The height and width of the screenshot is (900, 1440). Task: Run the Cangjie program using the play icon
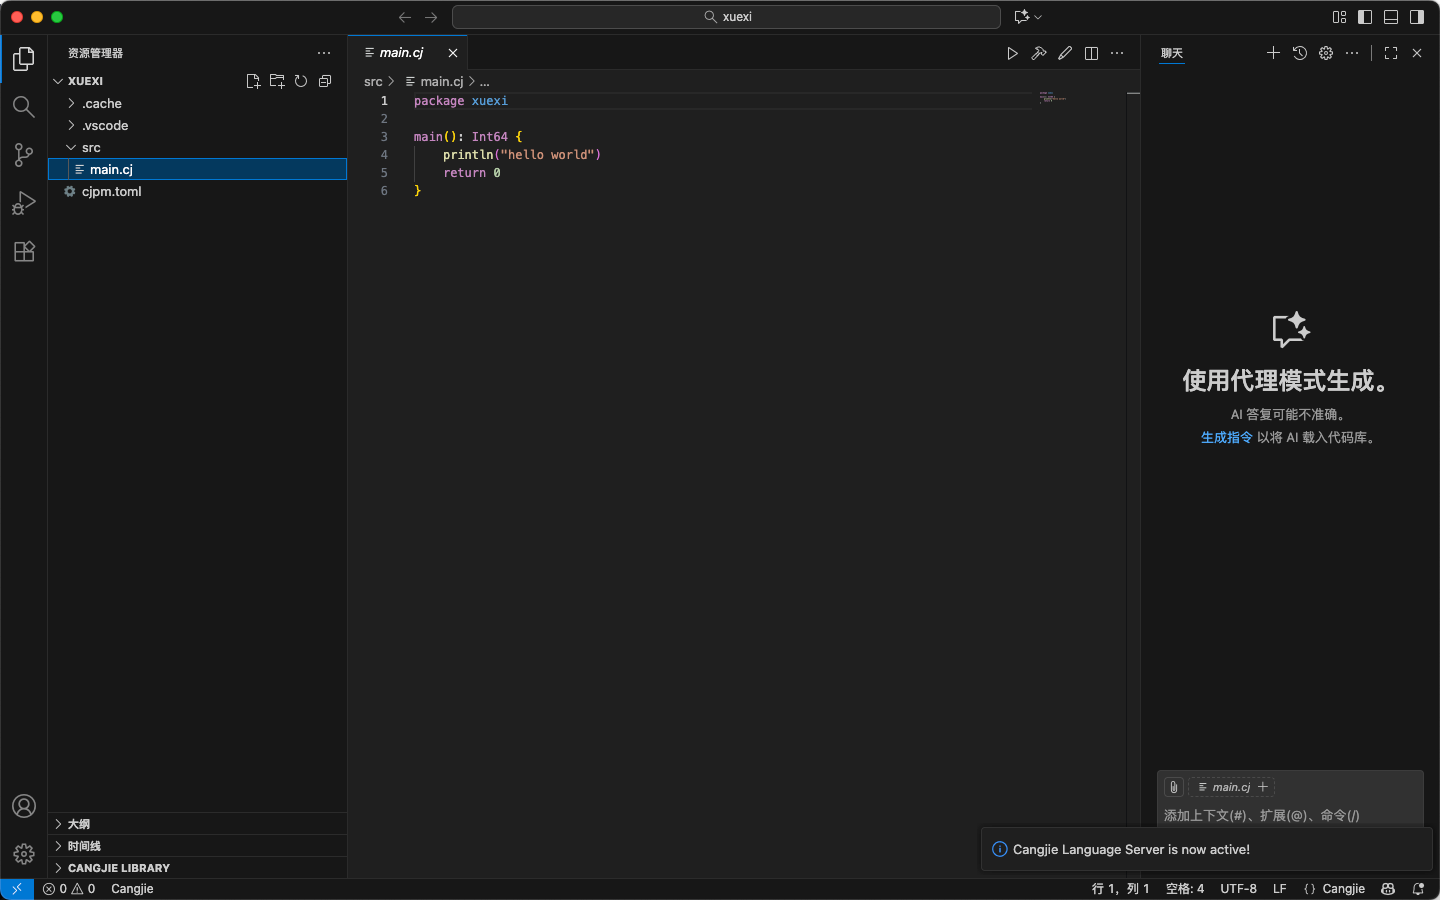click(x=1012, y=53)
